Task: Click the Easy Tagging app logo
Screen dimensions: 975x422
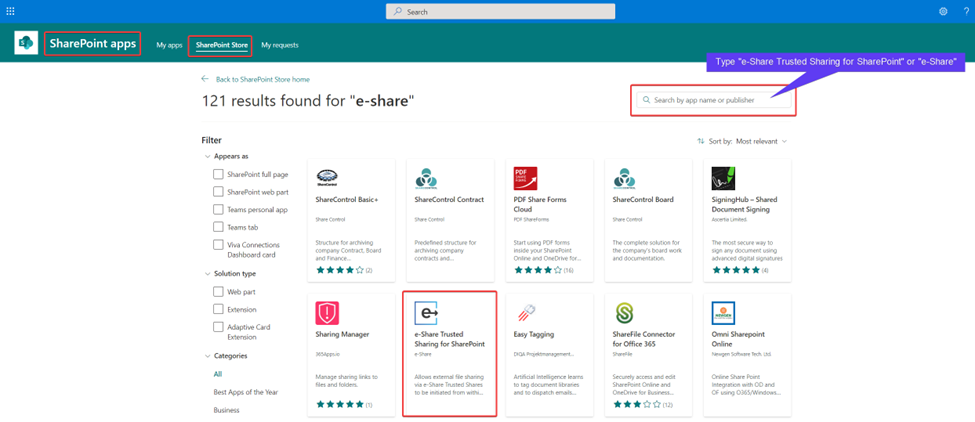Action: click(x=525, y=313)
